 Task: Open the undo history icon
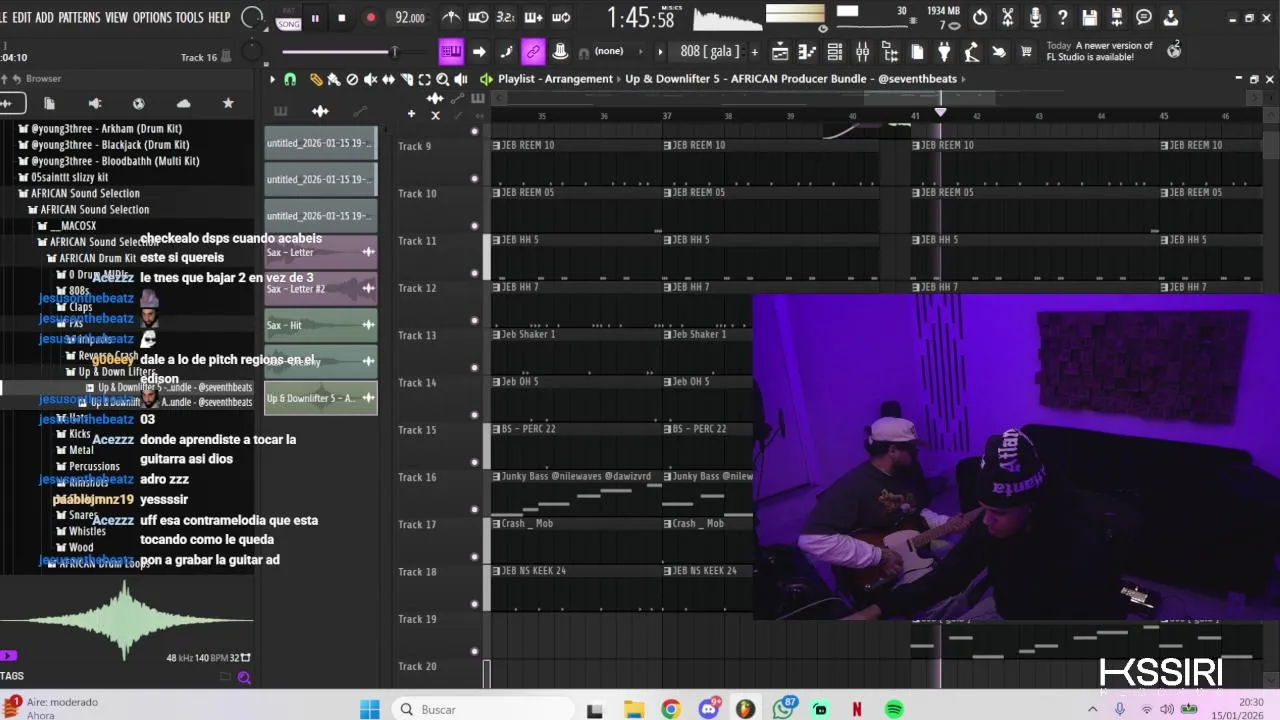(980, 18)
